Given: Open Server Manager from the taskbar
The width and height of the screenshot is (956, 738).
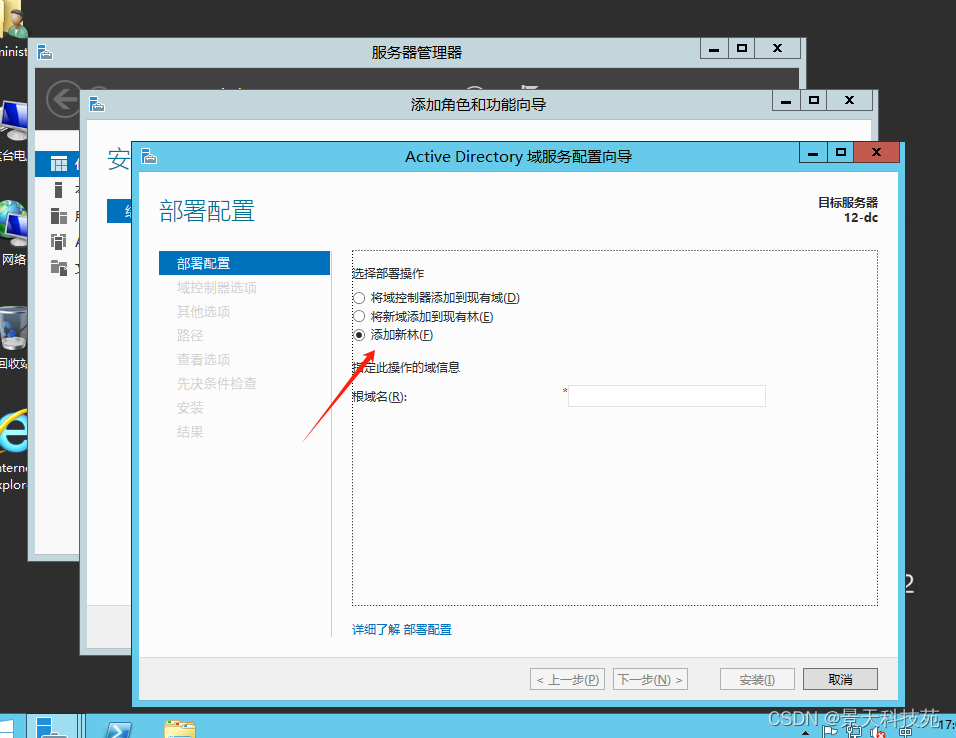Looking at the screenshot, I should coord(52,728).
